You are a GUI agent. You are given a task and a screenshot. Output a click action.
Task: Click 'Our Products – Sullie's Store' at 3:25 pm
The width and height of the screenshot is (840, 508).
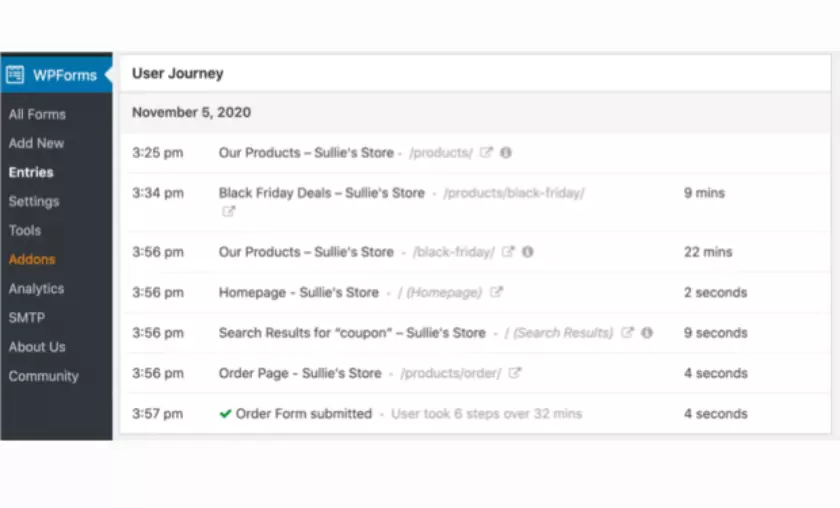pos(306,153)
